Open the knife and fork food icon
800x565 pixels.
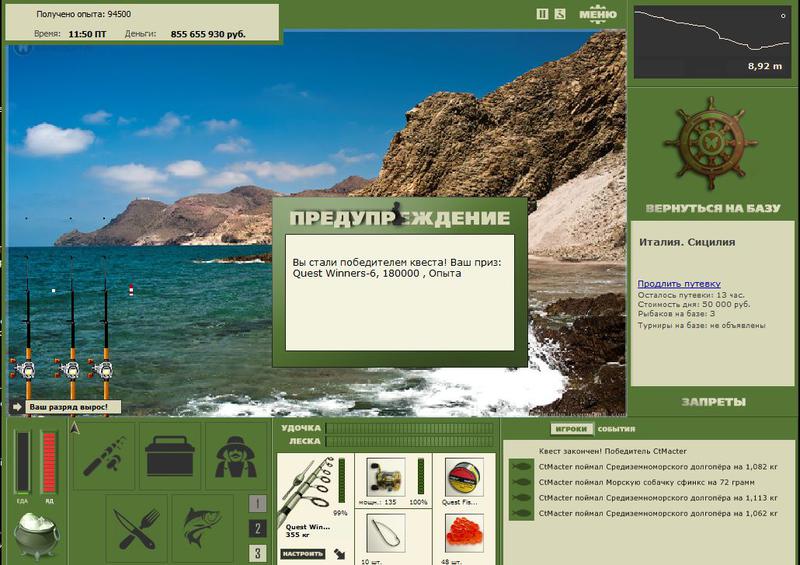click(x=137, y=528)
